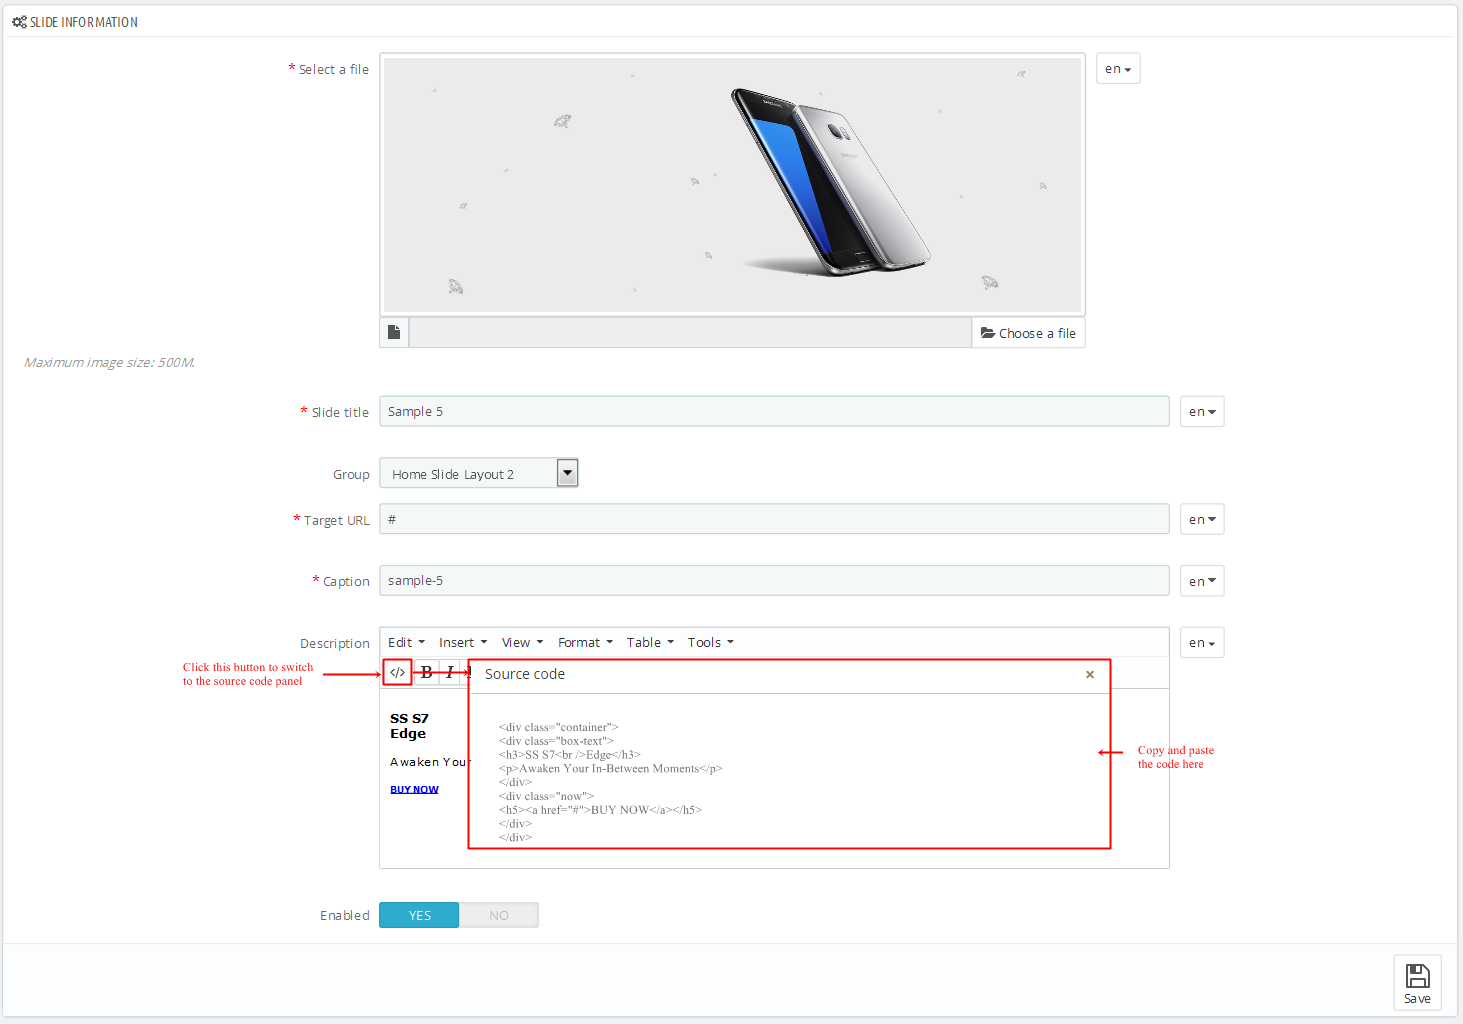
Task: Click the phone slide image preview
Action: (732, 185)
